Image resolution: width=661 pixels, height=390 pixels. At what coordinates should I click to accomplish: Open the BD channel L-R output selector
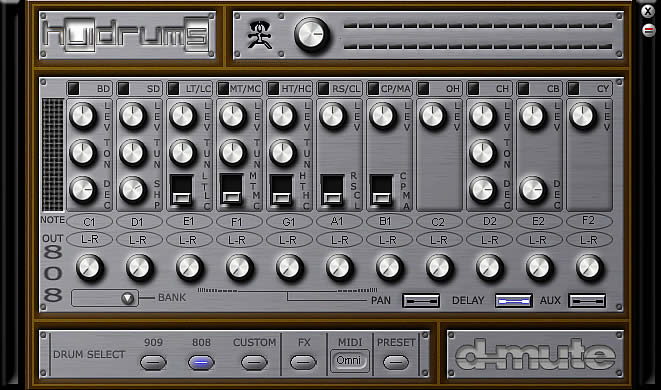(89, 239)
